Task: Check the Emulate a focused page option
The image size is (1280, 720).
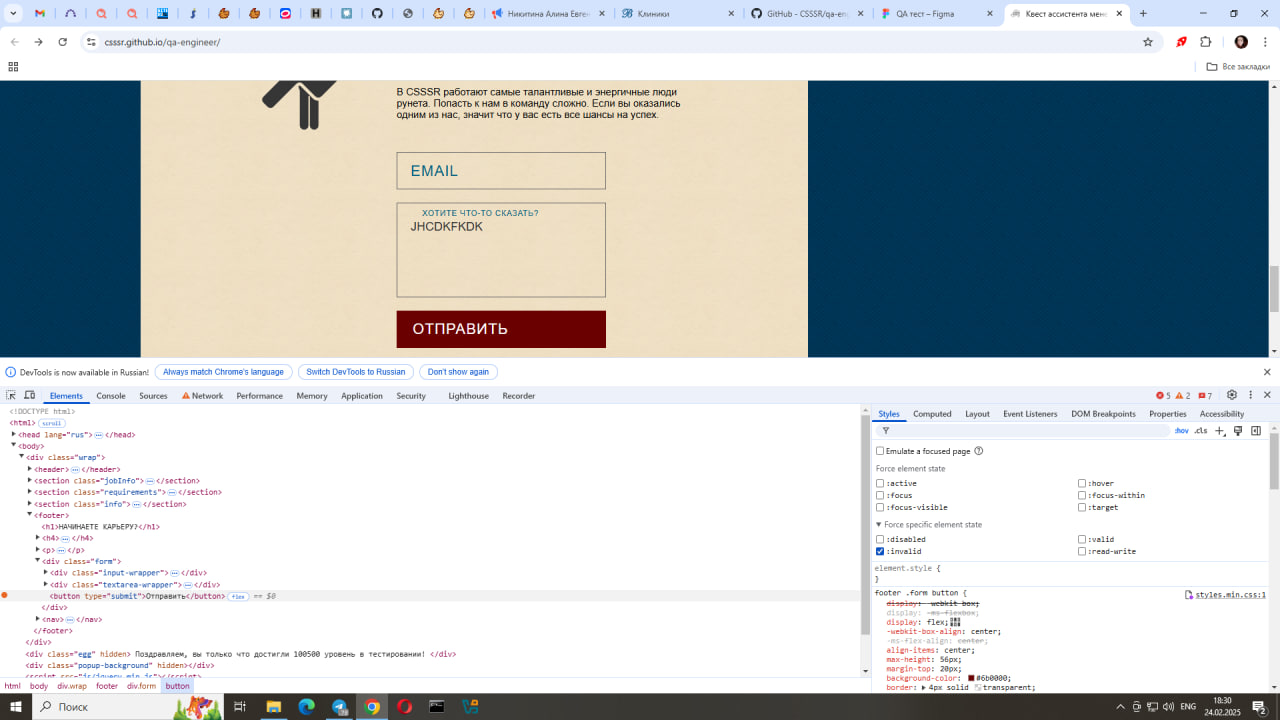Action: [x=880, y=451]
